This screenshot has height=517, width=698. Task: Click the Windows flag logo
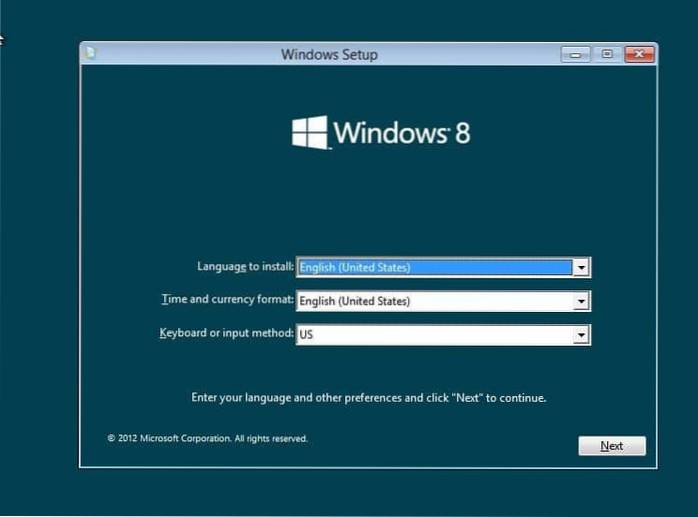click(x=309, y=132)
